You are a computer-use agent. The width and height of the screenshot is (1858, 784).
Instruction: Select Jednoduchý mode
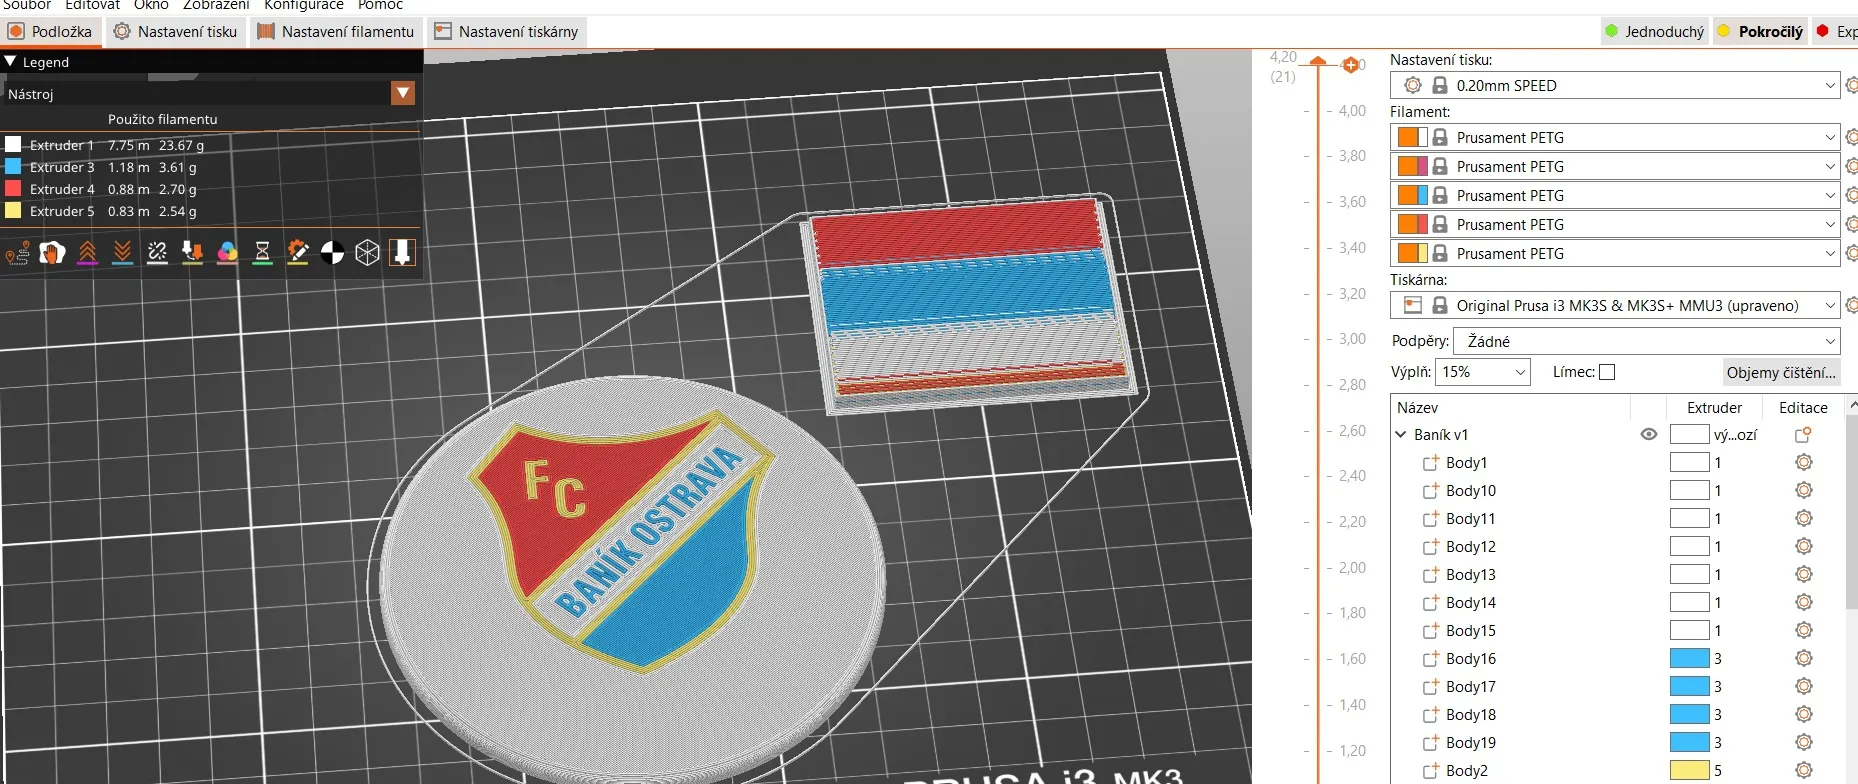pyautogui.click(x=1654, y=31)
